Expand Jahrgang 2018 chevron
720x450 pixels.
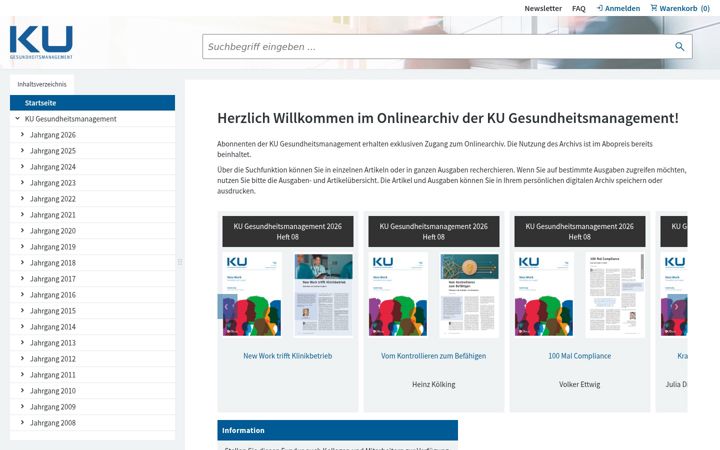tap(22, 263)
